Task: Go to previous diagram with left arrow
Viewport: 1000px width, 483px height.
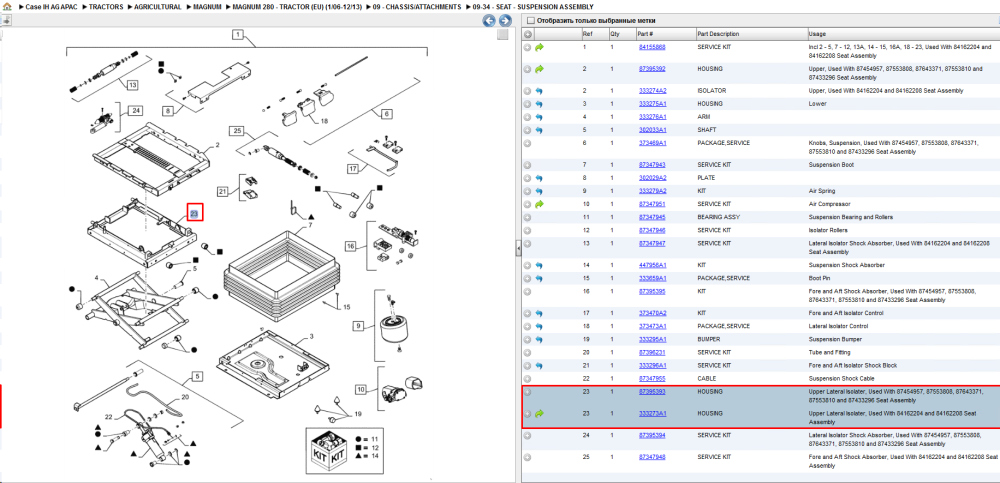Action: (x=489, y=21)
